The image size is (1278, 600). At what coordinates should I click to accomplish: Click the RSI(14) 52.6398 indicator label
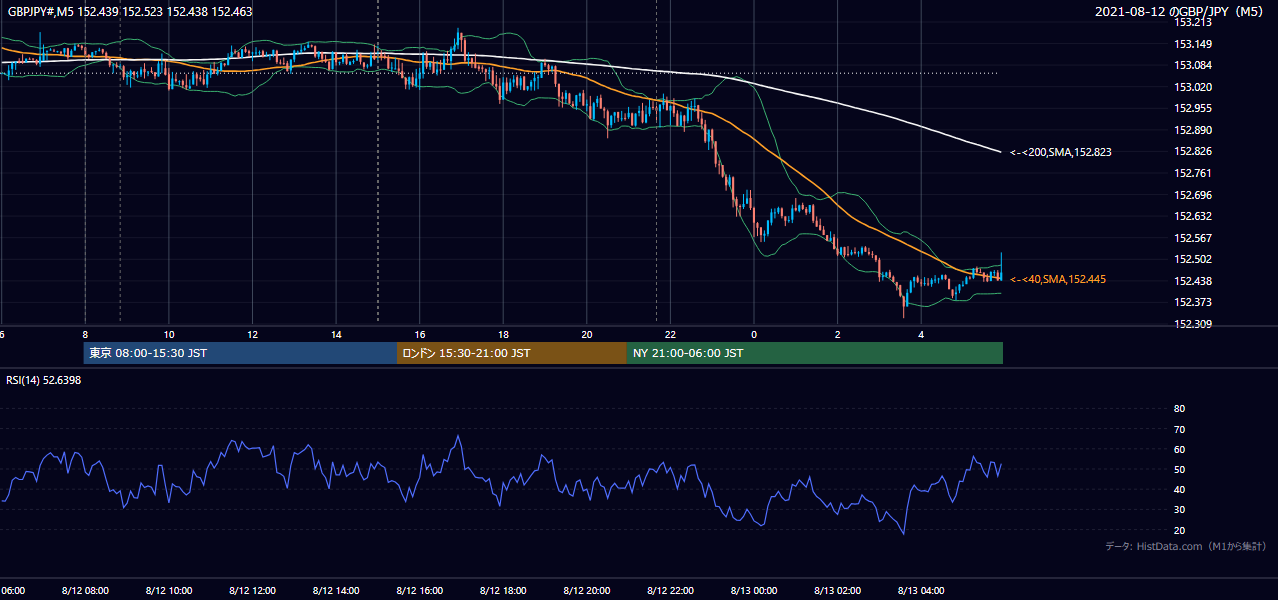[x=43, y=380]
